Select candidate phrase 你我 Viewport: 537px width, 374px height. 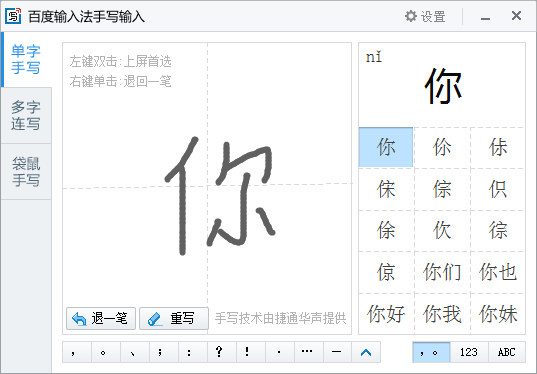tap(442, 314)
